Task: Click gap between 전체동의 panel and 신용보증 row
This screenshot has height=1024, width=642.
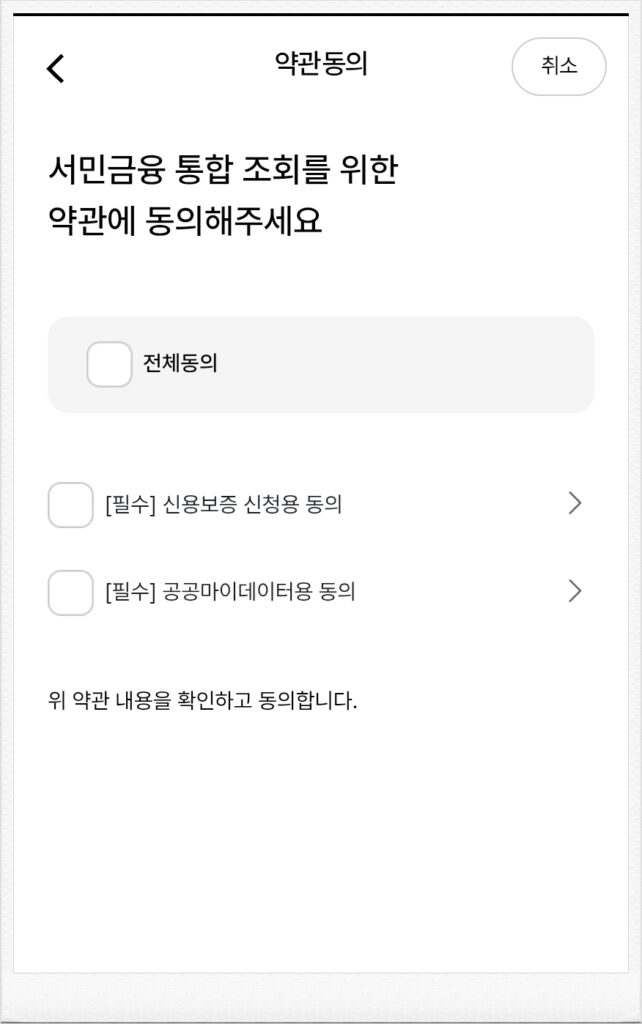Action: coord(320,445)
